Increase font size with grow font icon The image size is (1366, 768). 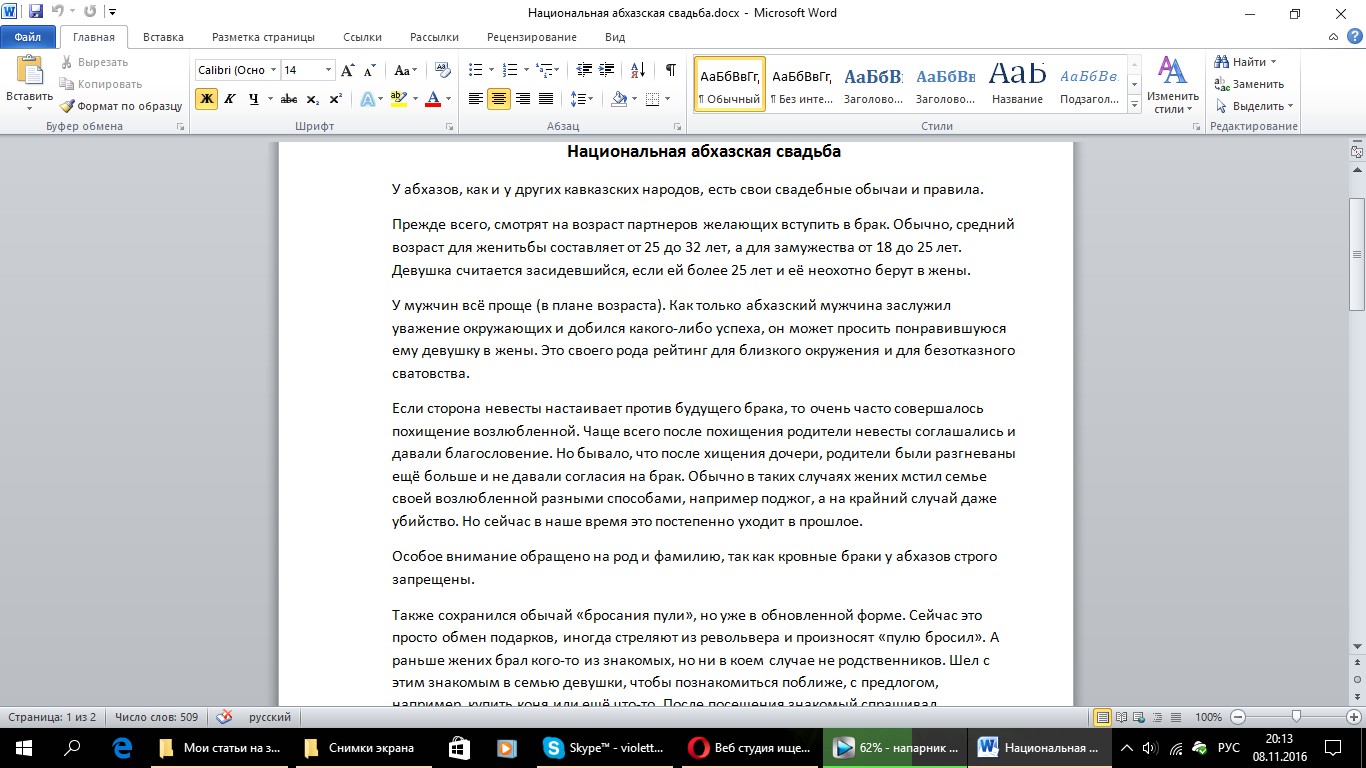pos(348,70)
